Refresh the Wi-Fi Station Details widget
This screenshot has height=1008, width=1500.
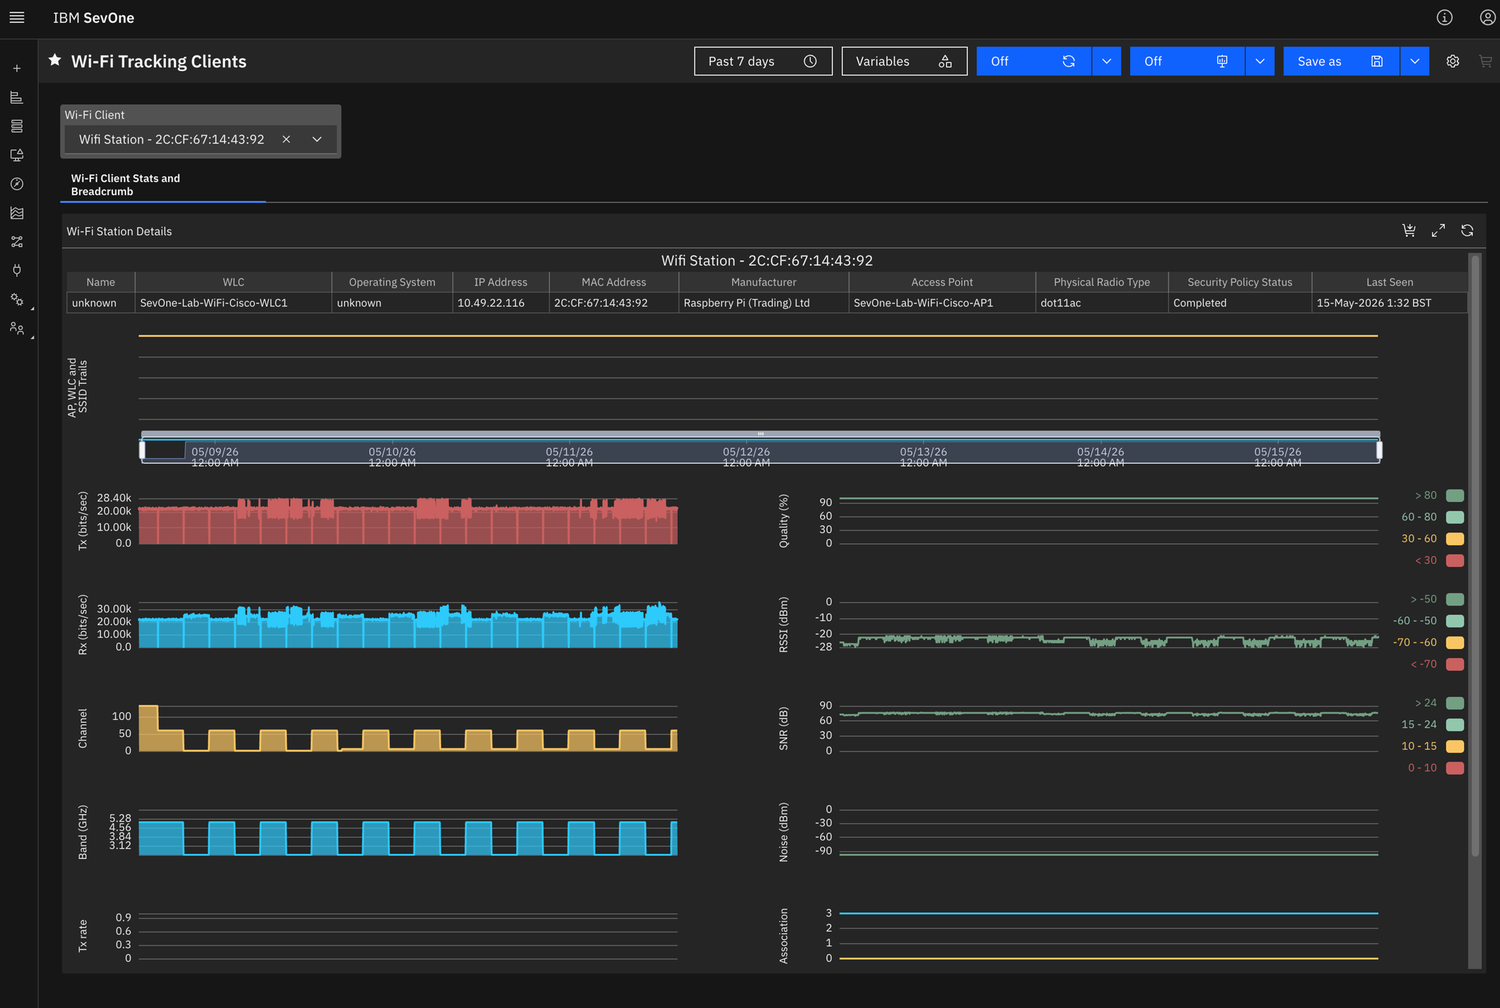pos(1467,230)
